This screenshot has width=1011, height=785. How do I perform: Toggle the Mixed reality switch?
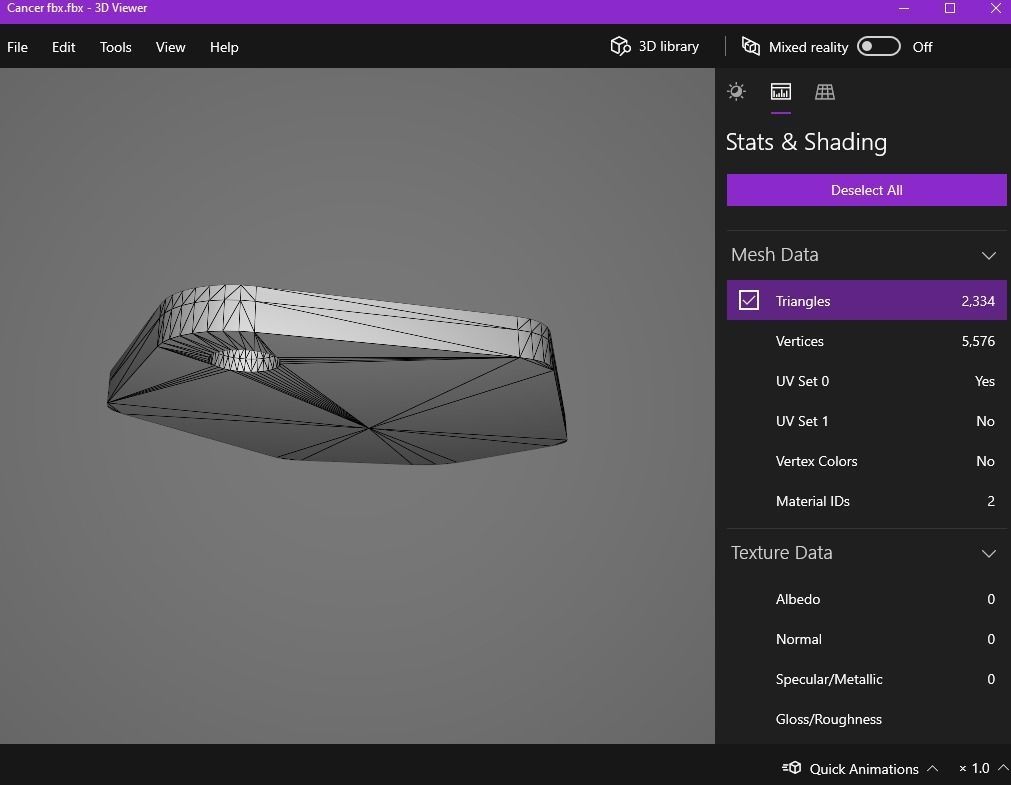(878, 46)
